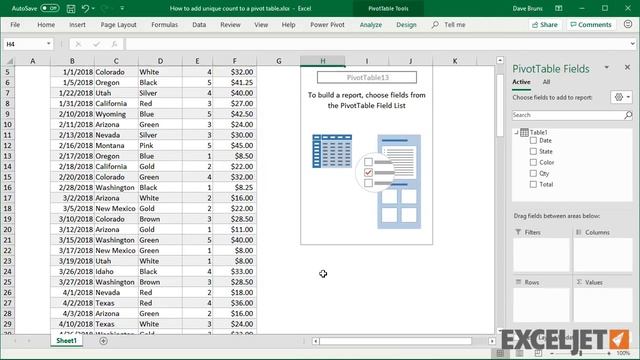
Task: Click the Cancel X formula bar icon
Action: (78, 44)
